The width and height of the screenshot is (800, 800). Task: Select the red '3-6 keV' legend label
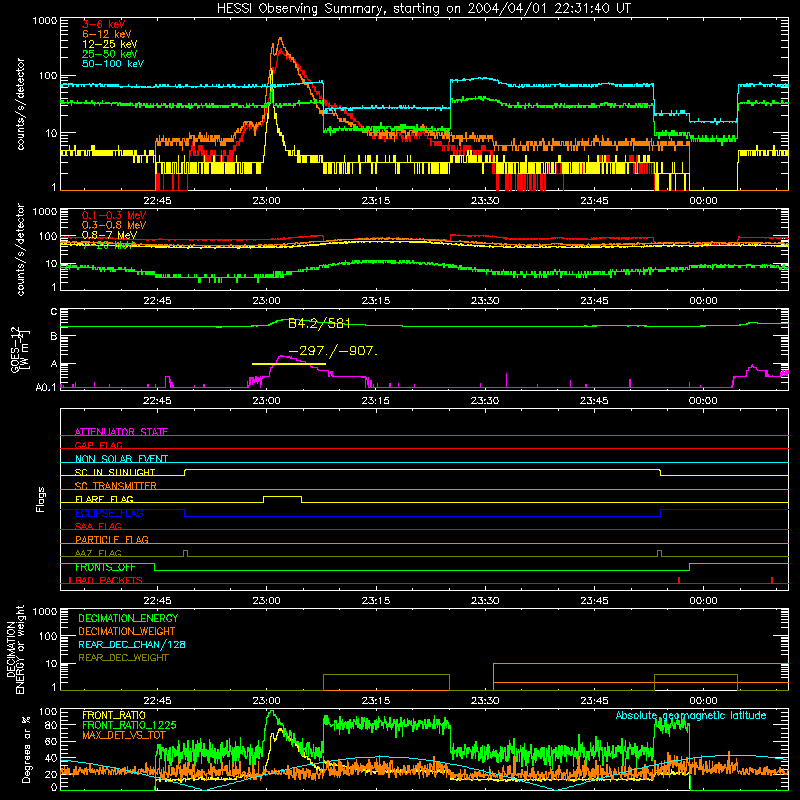coord(104,24)
